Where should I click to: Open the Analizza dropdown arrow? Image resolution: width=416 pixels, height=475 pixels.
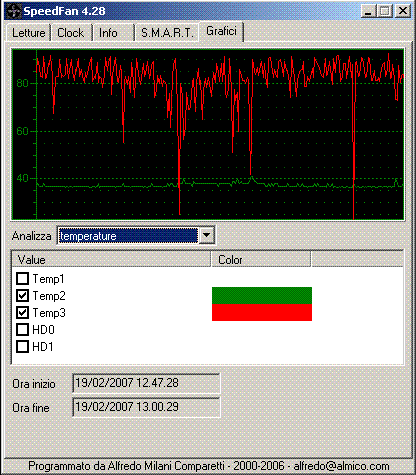pos(206,236)
